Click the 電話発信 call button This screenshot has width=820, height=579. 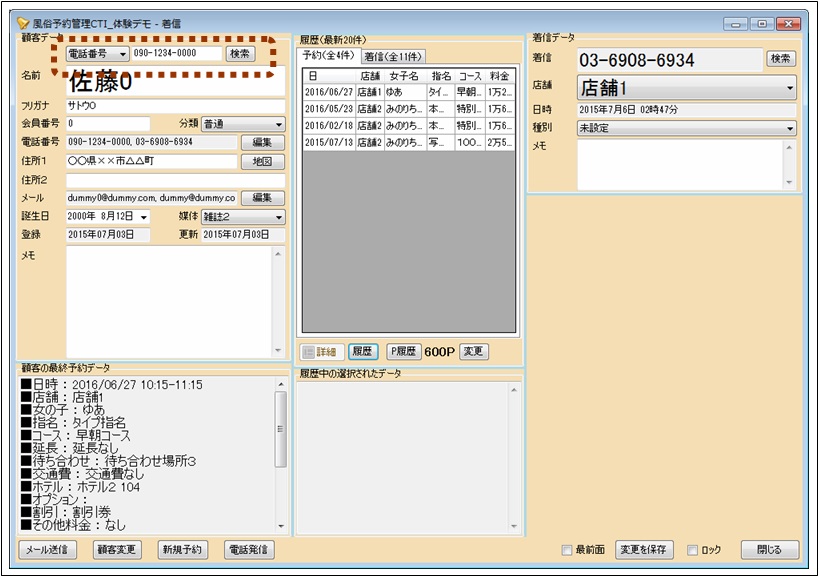[249, 550]
